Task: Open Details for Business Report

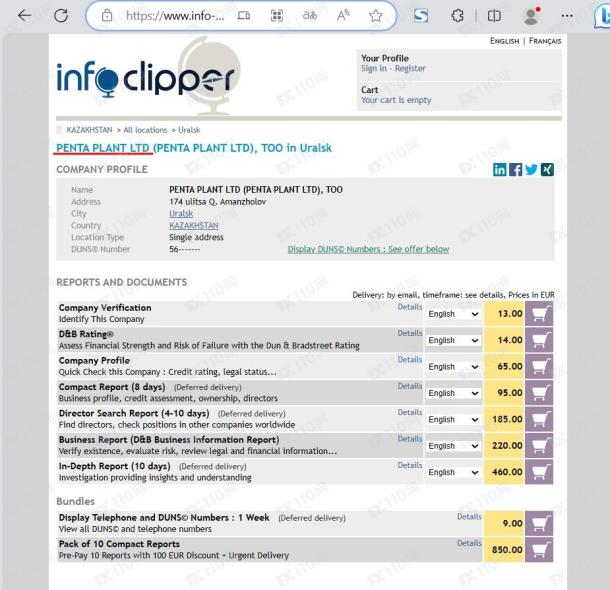Action: 410,439
